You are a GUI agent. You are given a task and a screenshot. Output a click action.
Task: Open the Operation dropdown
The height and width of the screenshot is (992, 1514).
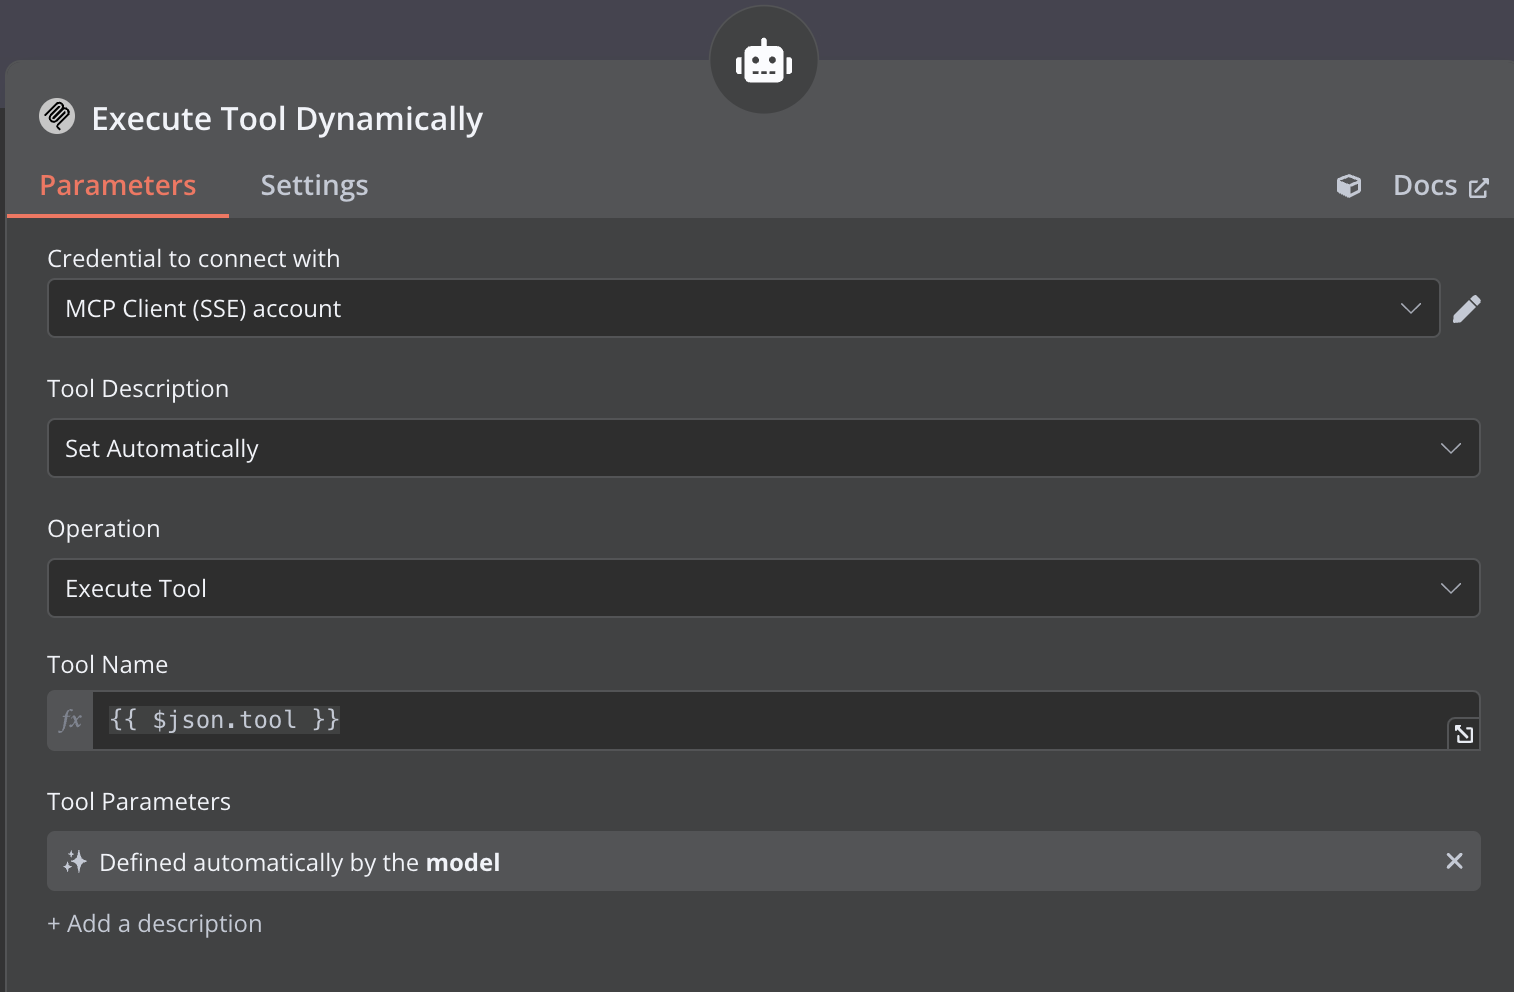[x=1450, y=588]
